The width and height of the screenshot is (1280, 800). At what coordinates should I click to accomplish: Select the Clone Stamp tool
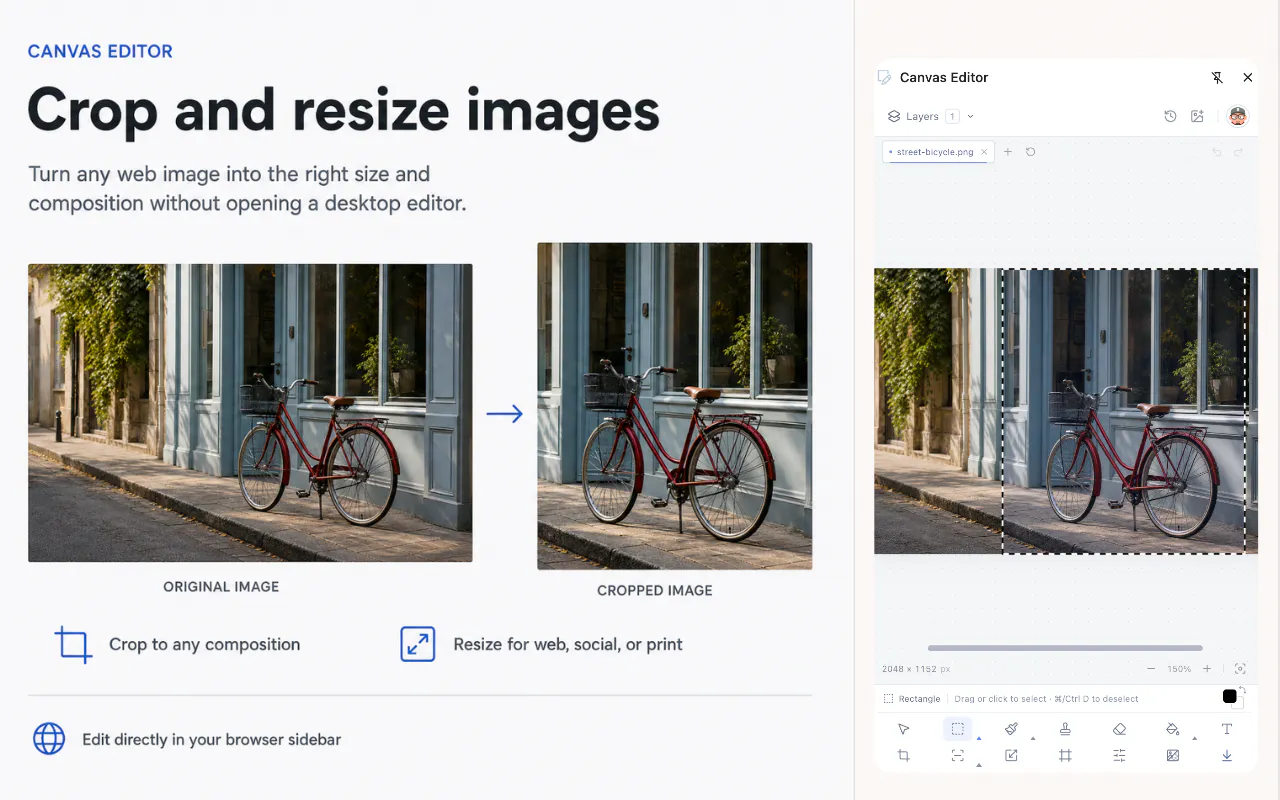pos(1065,729)
